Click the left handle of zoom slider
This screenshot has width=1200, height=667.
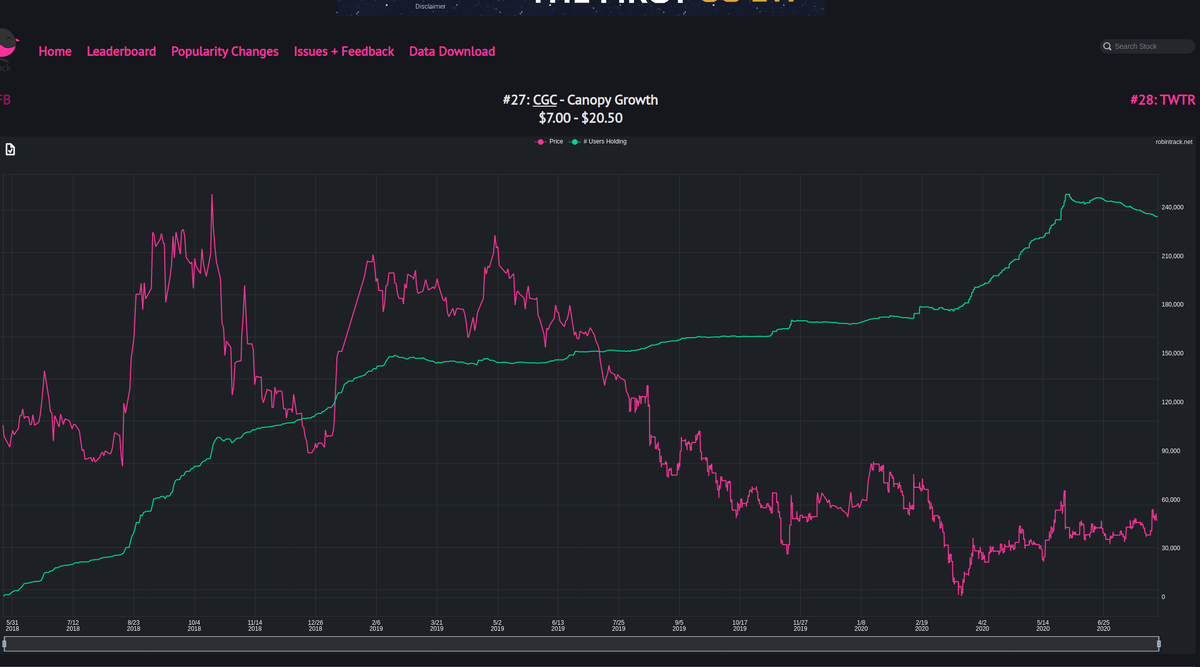5,643
